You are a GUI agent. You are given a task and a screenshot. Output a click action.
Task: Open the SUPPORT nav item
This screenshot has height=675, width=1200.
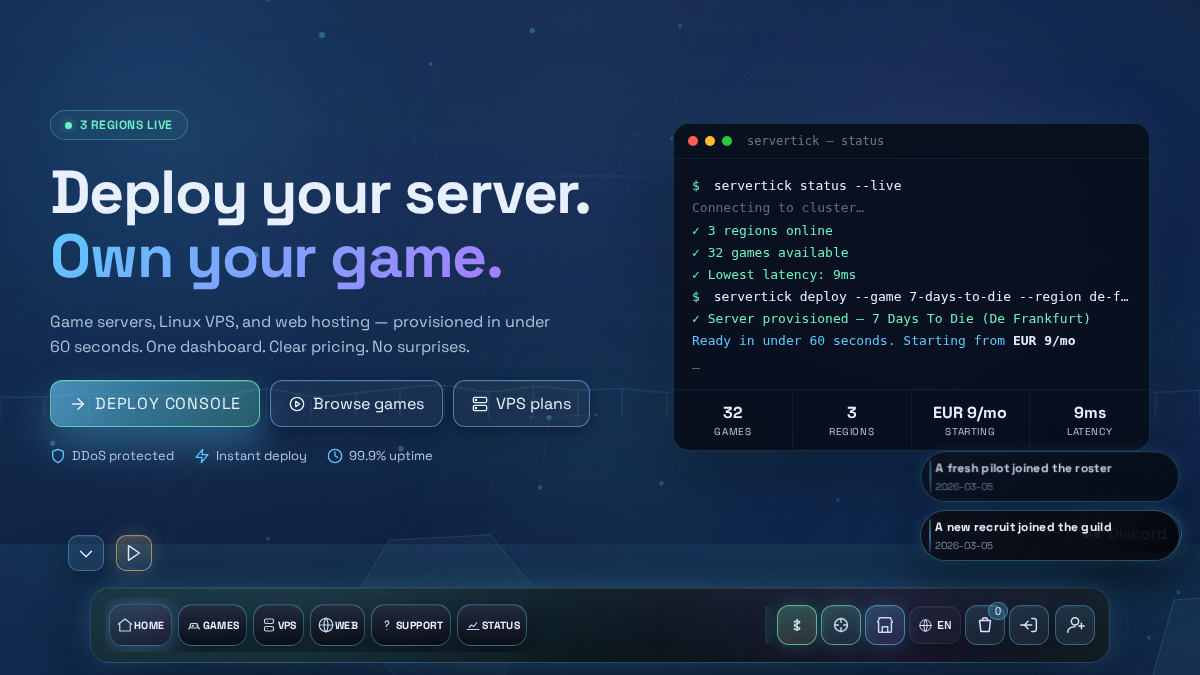[411, 625]
